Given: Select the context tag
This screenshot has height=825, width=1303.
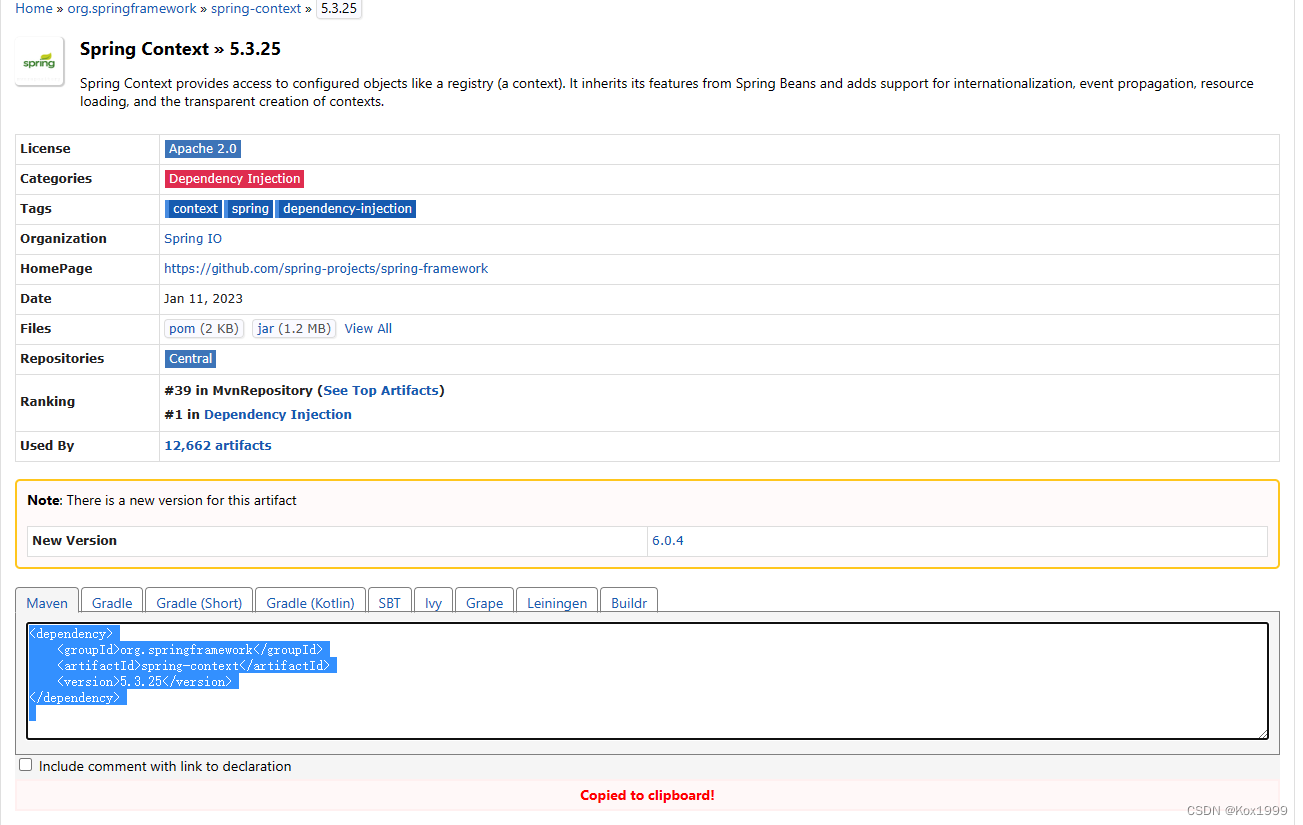Looking at the screenshot, I should [x=194, y=209].
